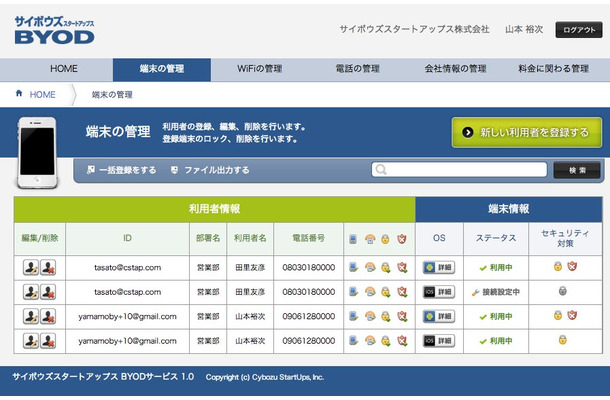Click HOME breadcrumb link
The width and height of the screenshot is (610, 400).
click(x=42, y=95)
